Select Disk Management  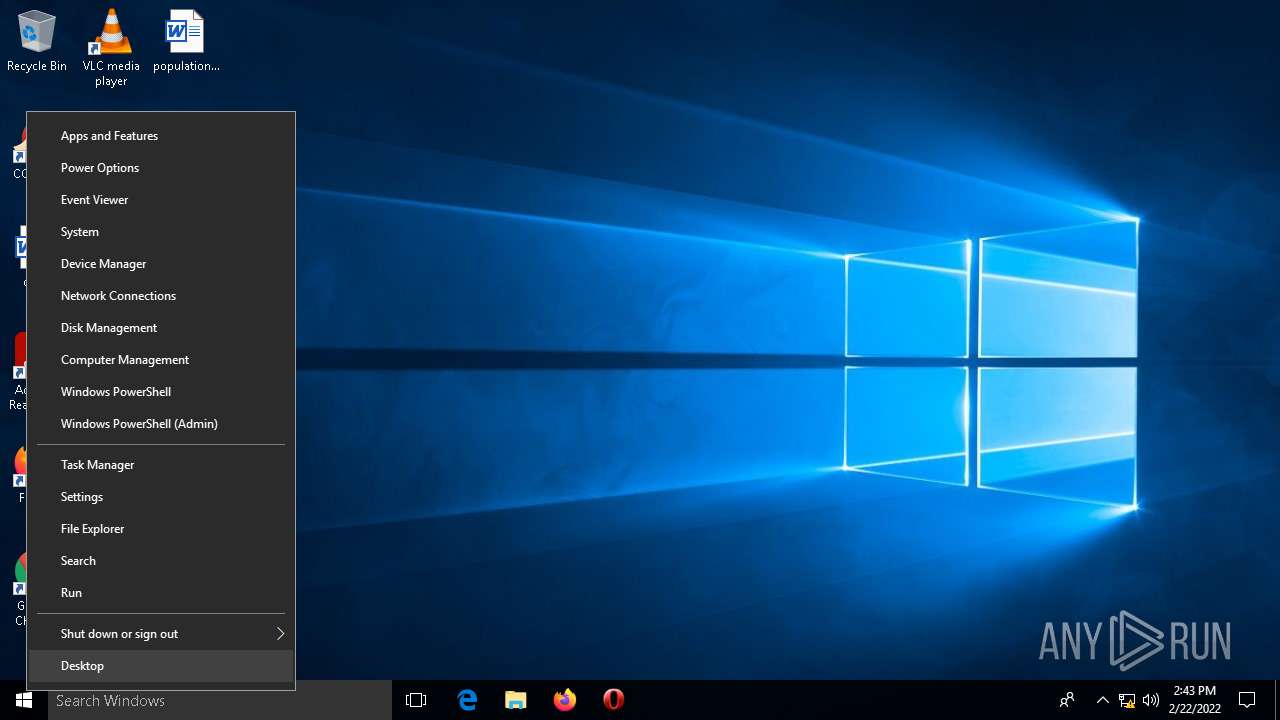pyautogui.click(x=161, y=328)
